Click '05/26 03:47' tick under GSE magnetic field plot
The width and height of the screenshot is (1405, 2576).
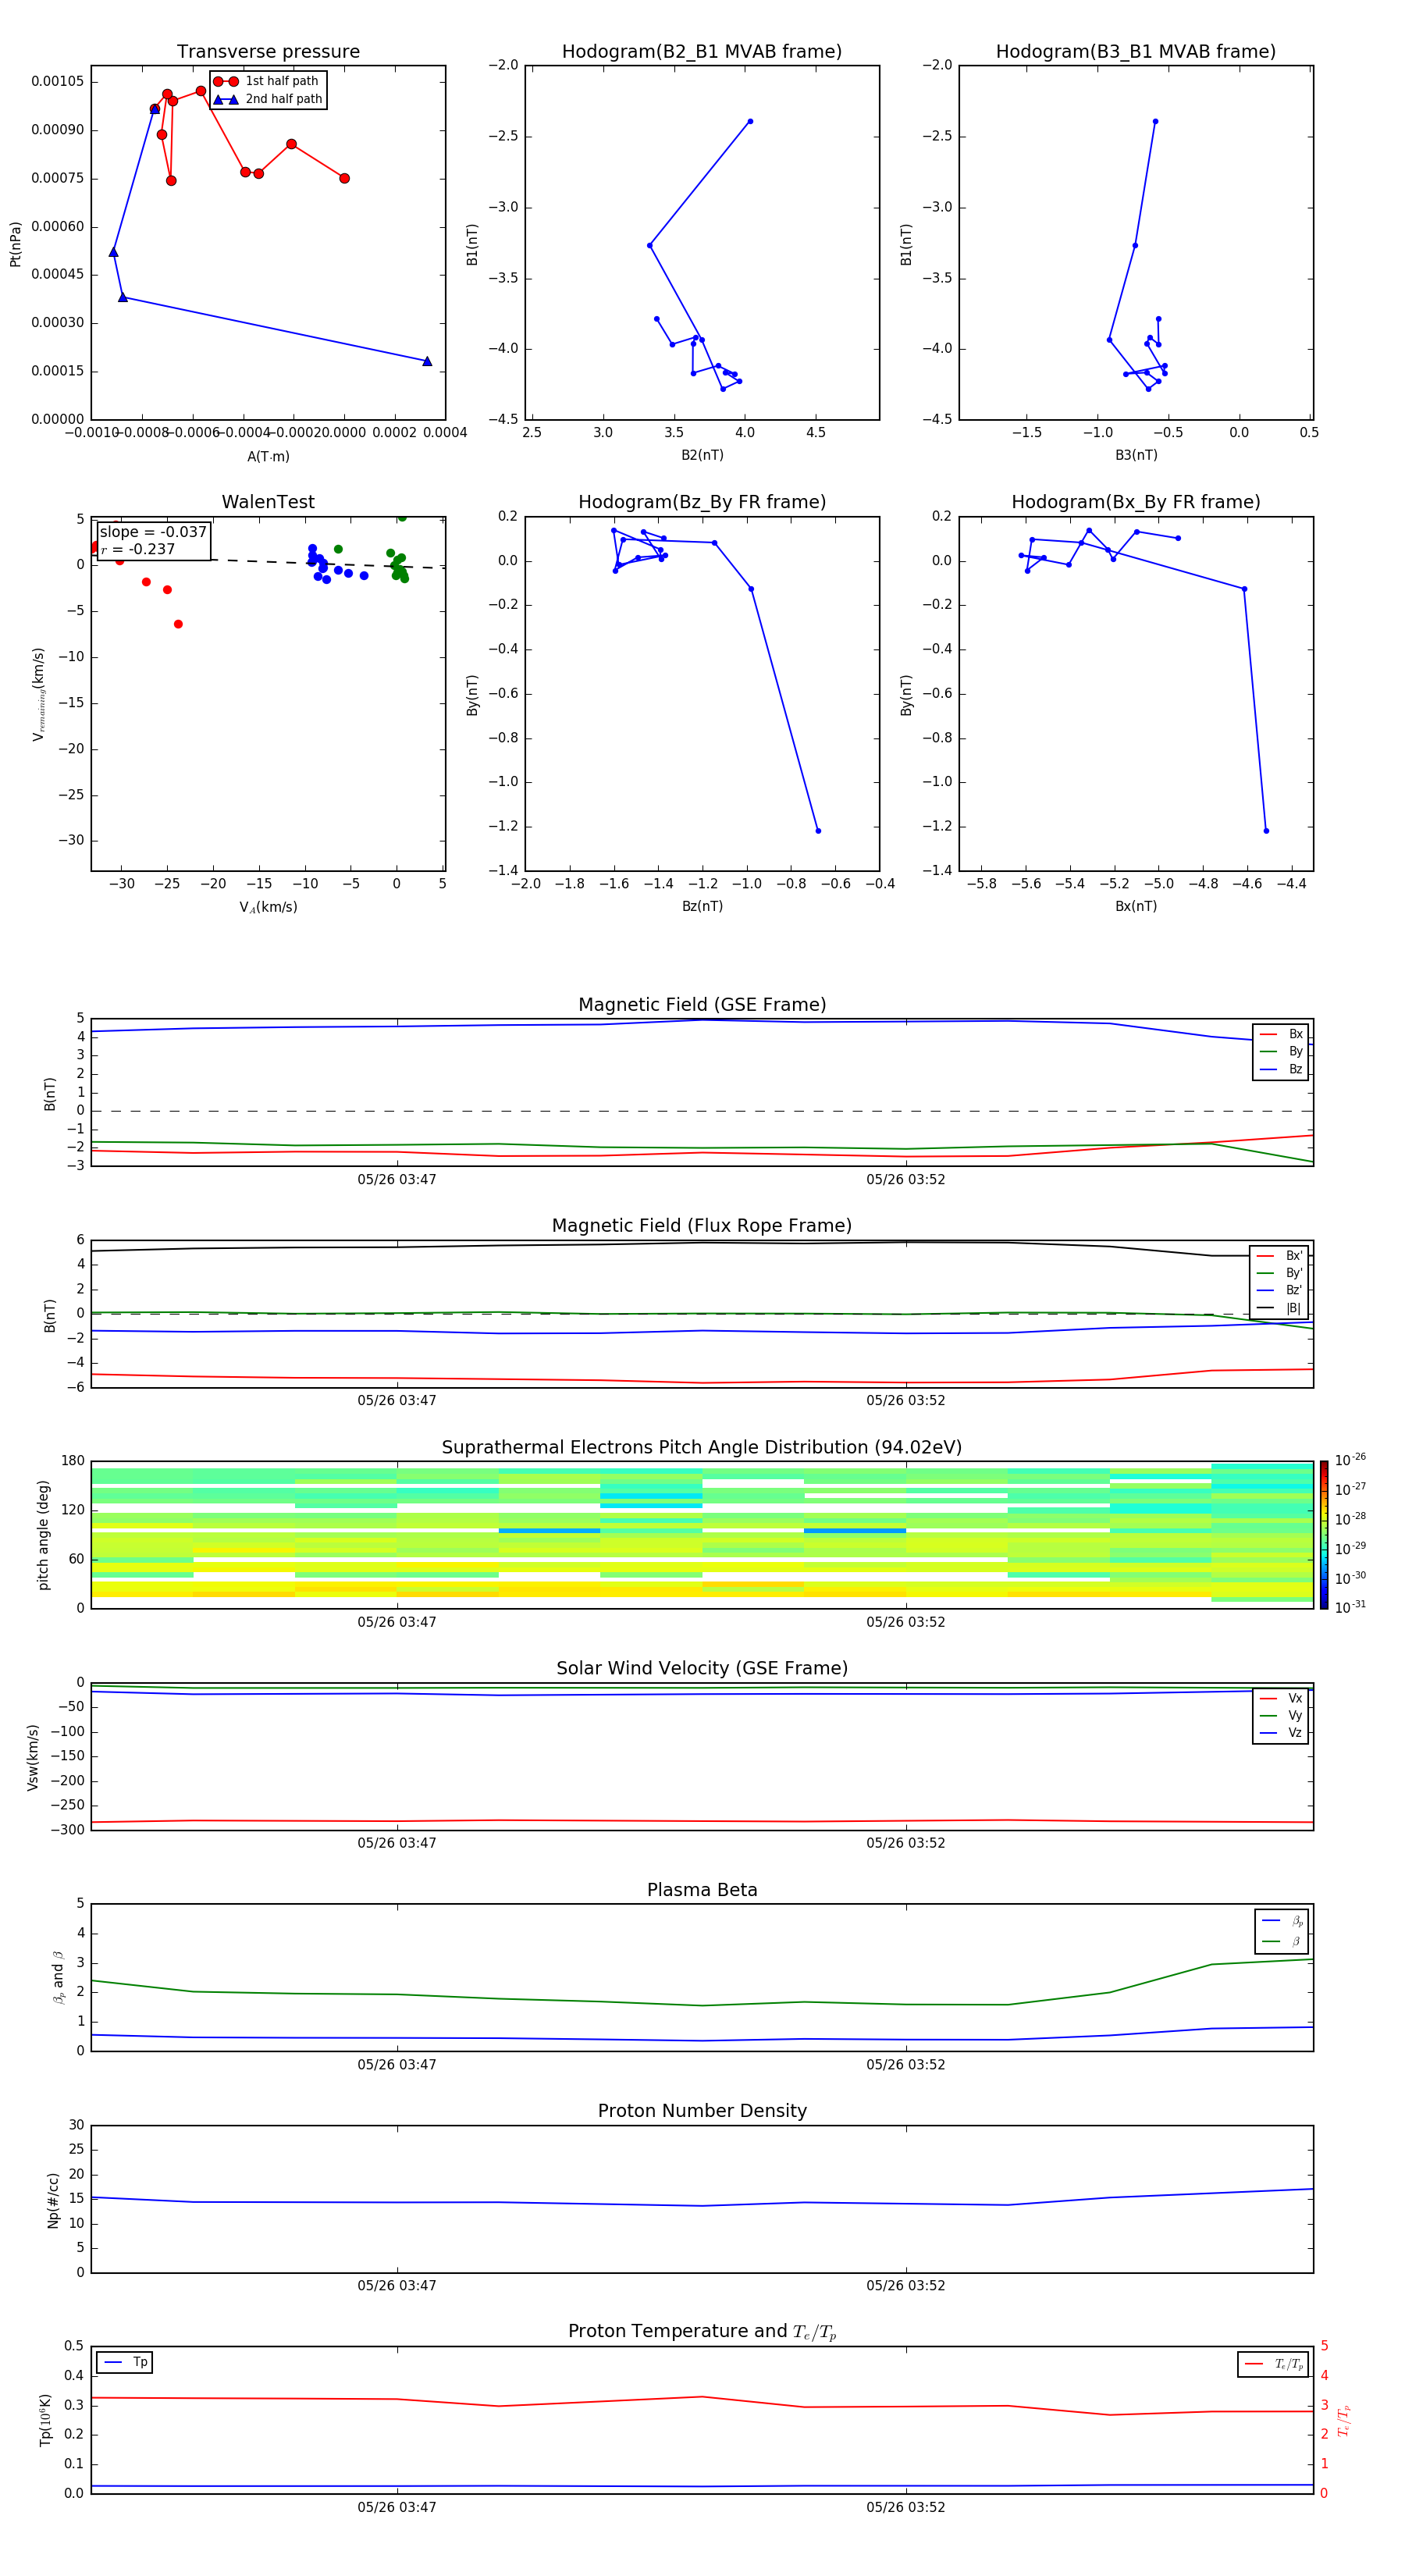pos(397,1180)
